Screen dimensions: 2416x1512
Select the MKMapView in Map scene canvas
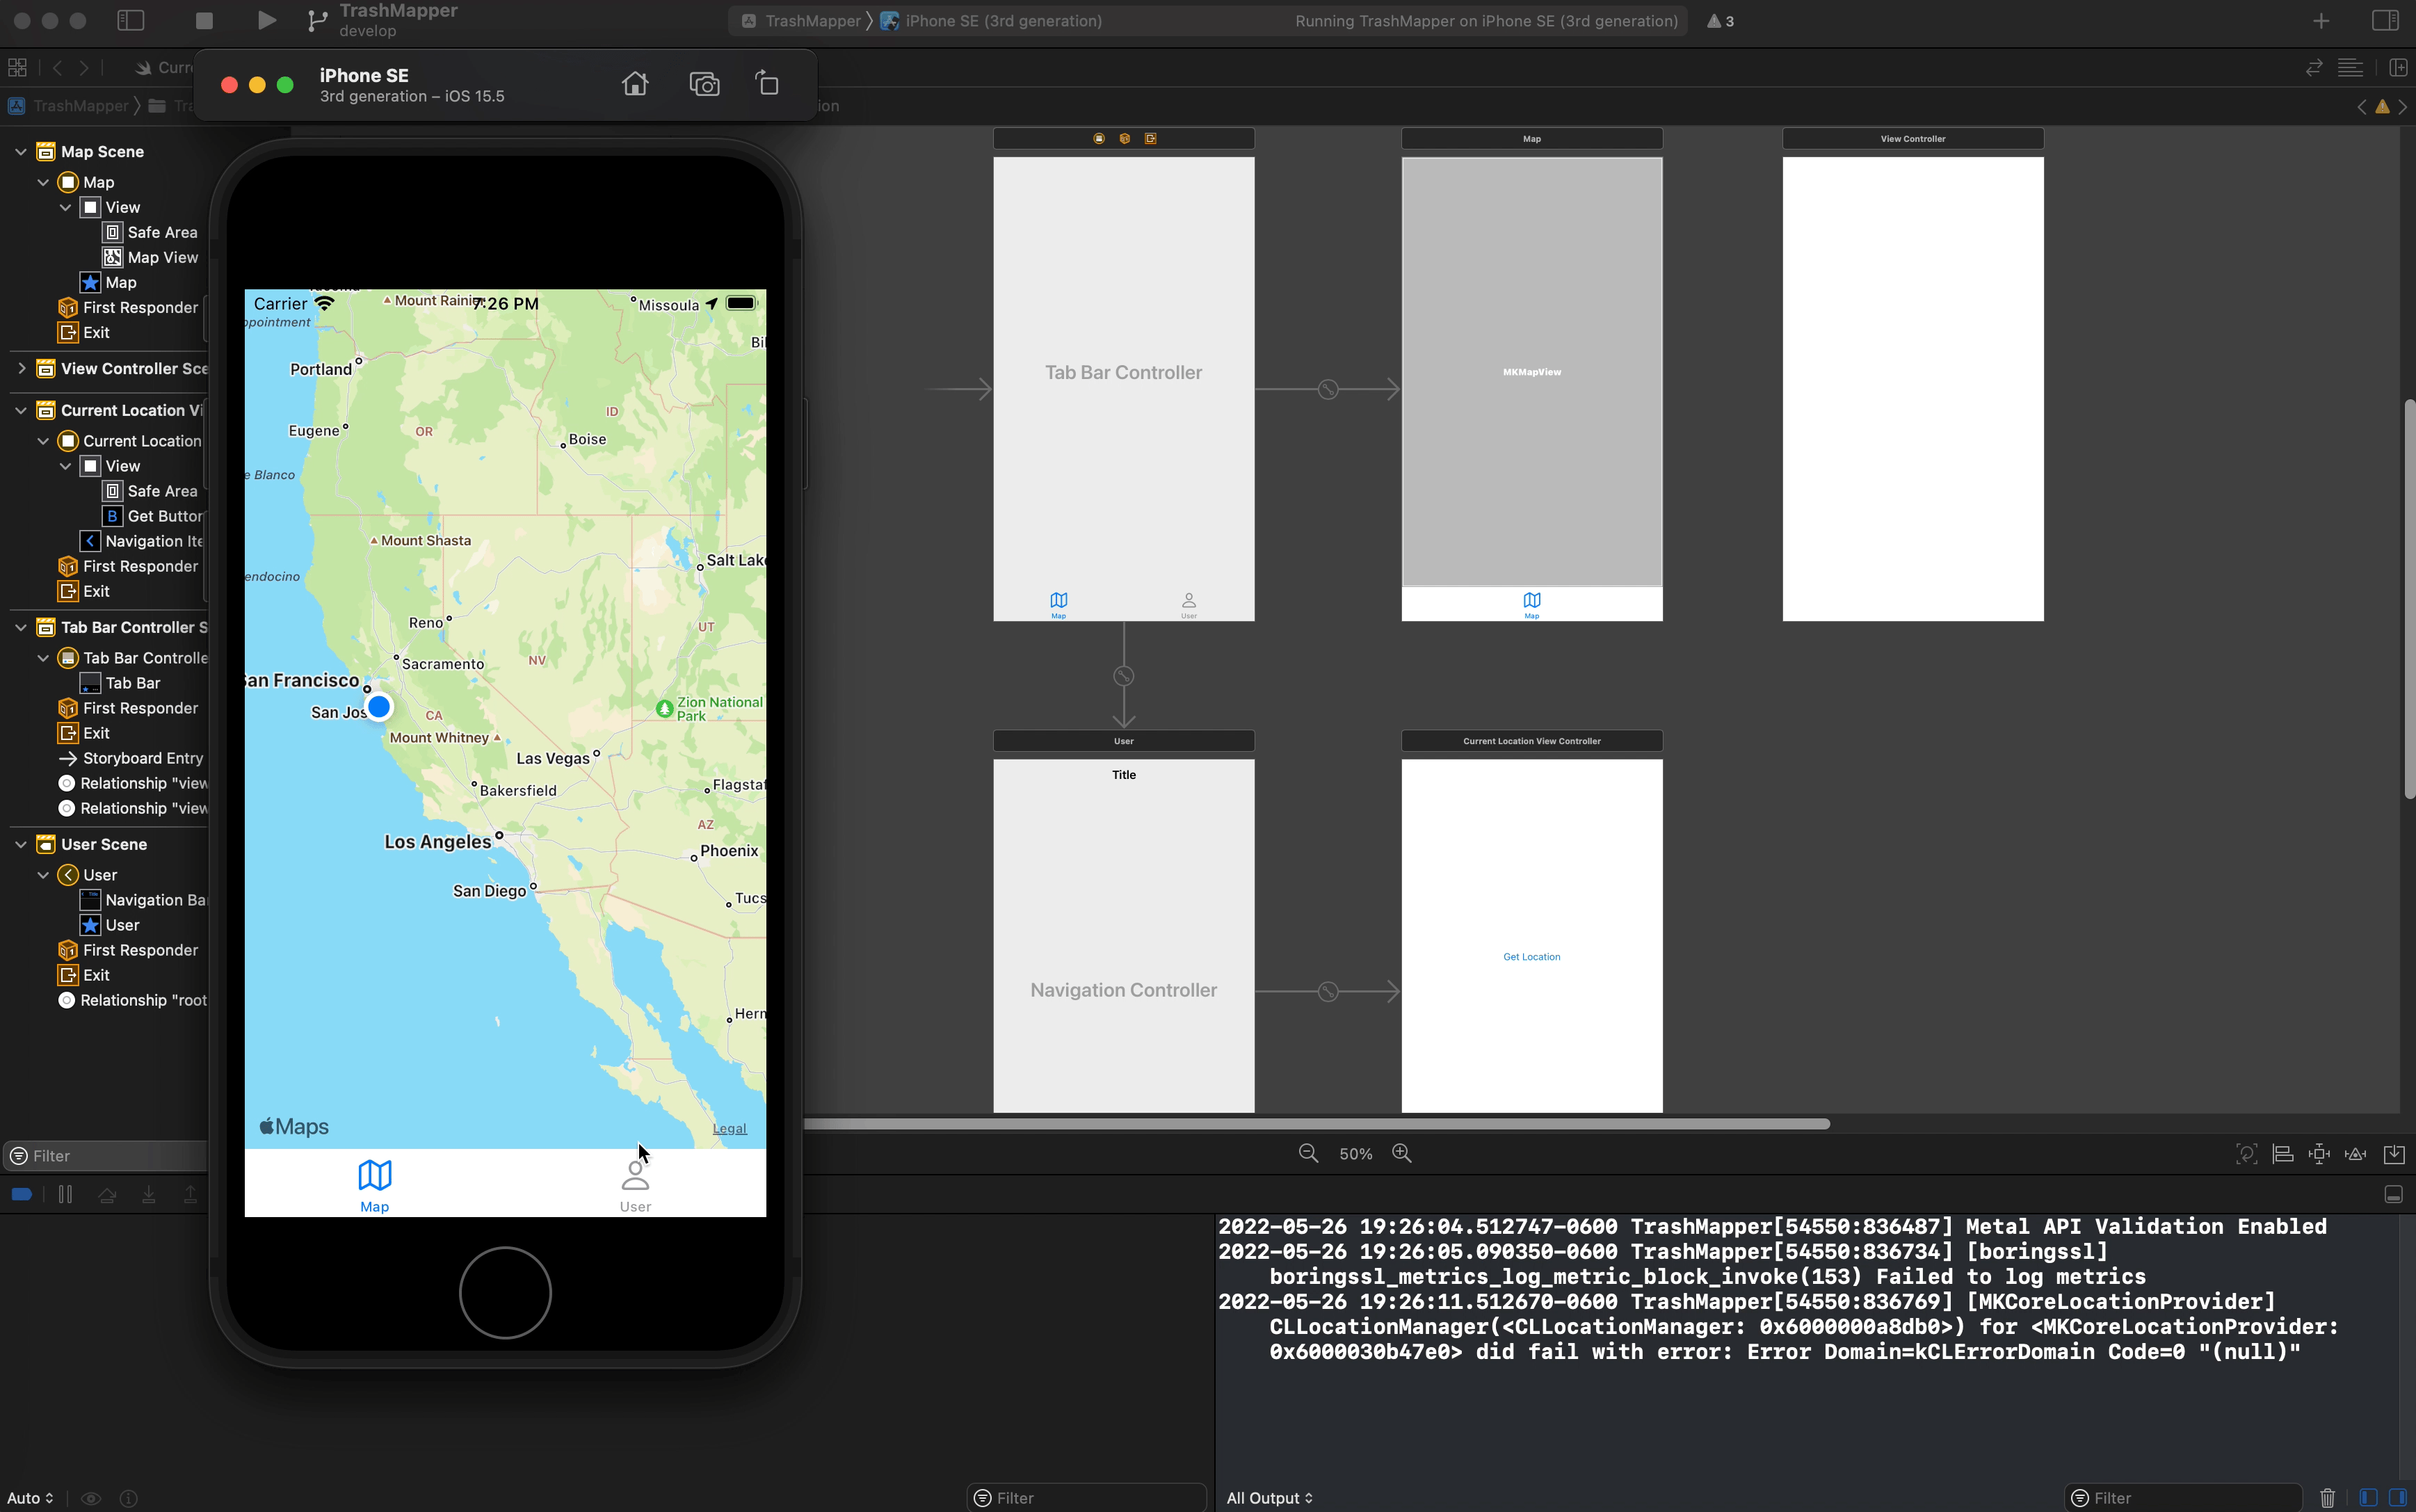pos(1531,372)
